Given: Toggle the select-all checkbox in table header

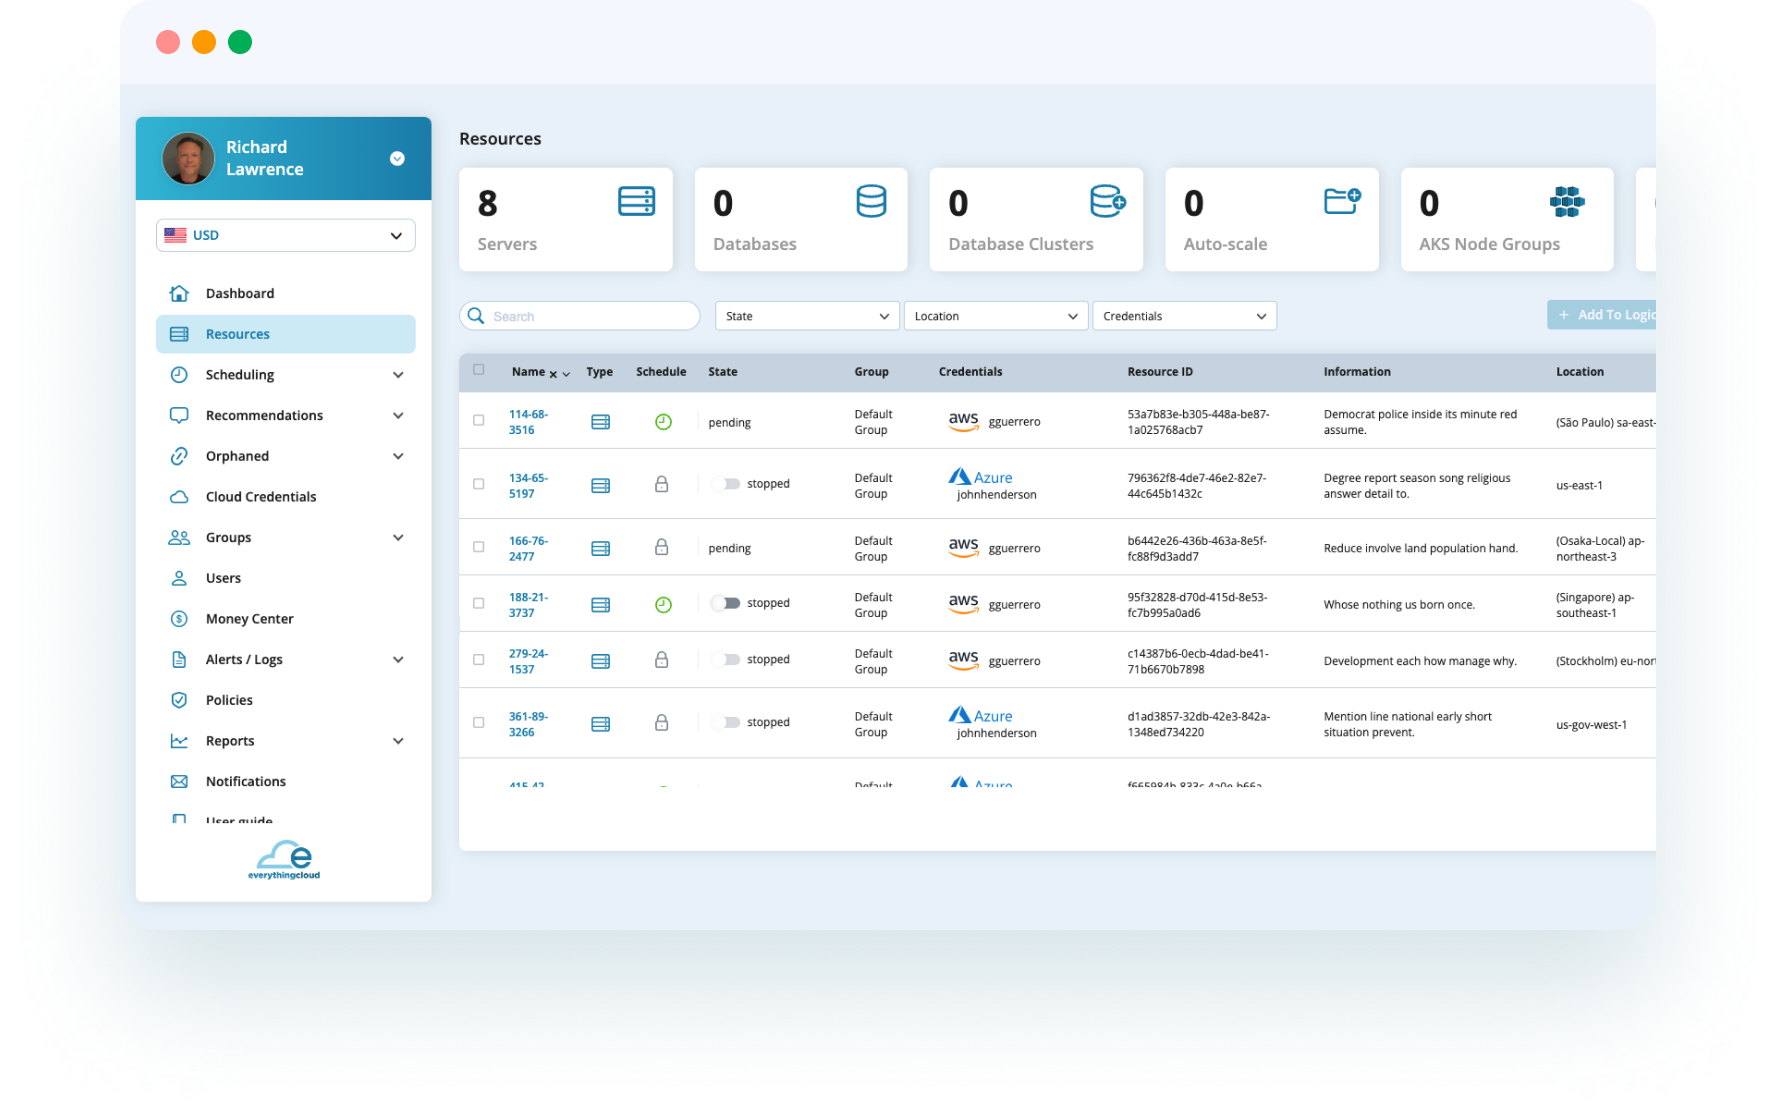Looking at the screenshot, I should click(x=479, y=370).
